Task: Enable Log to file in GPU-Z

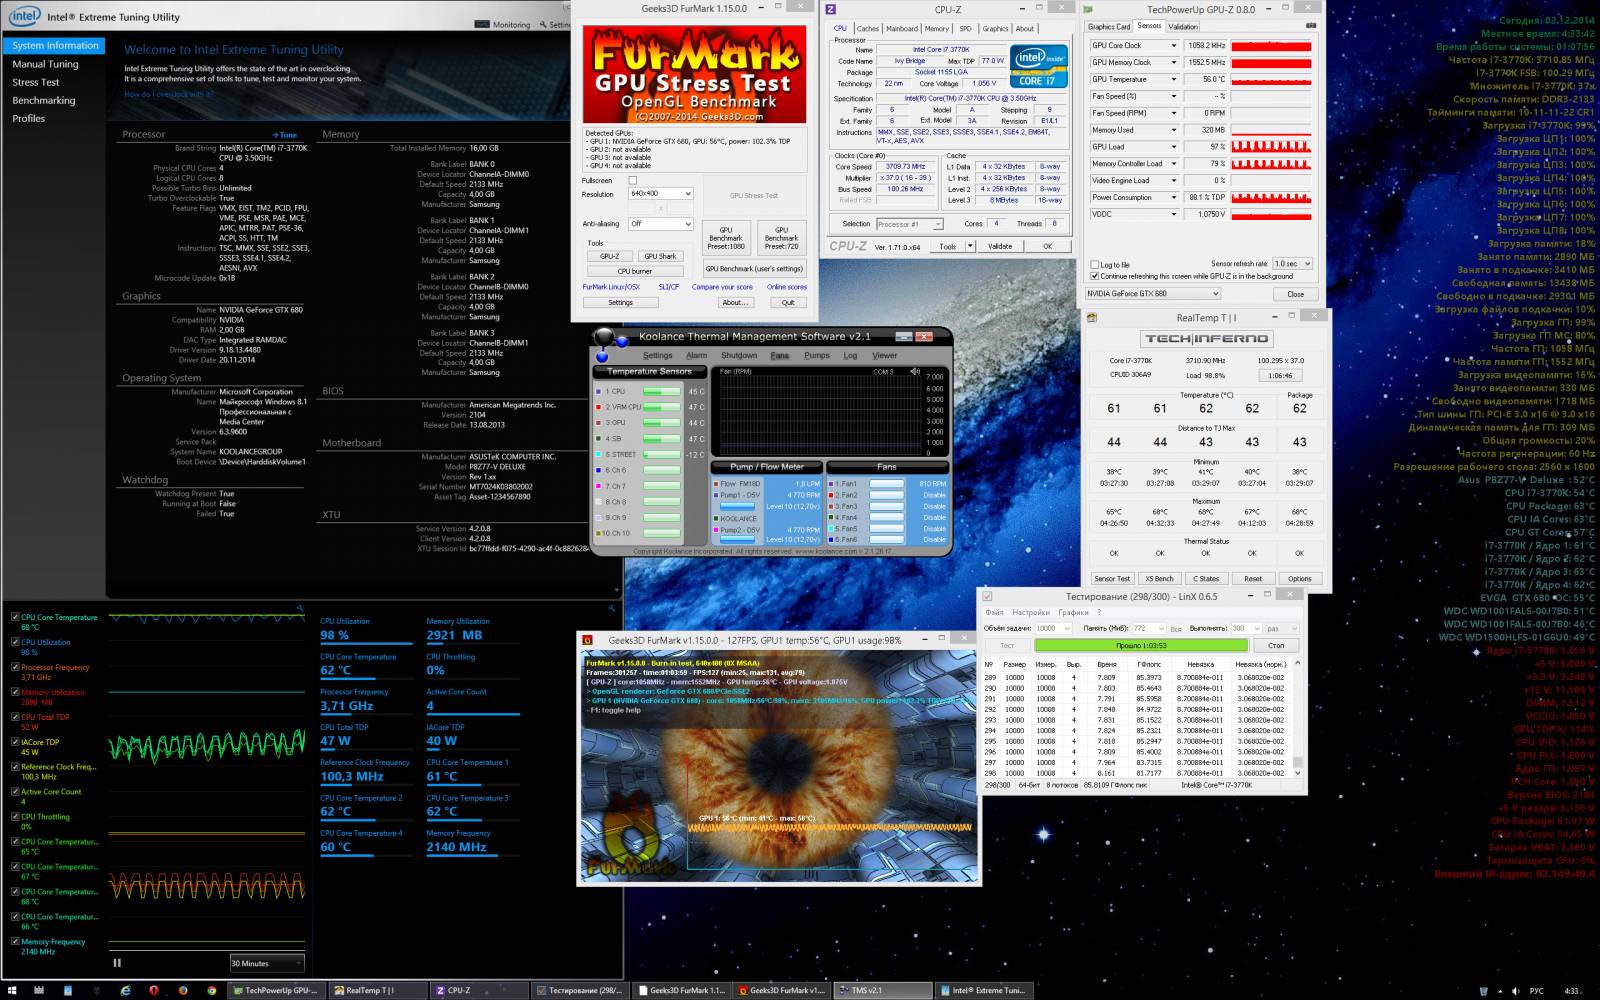Action: coord(1095,265)
